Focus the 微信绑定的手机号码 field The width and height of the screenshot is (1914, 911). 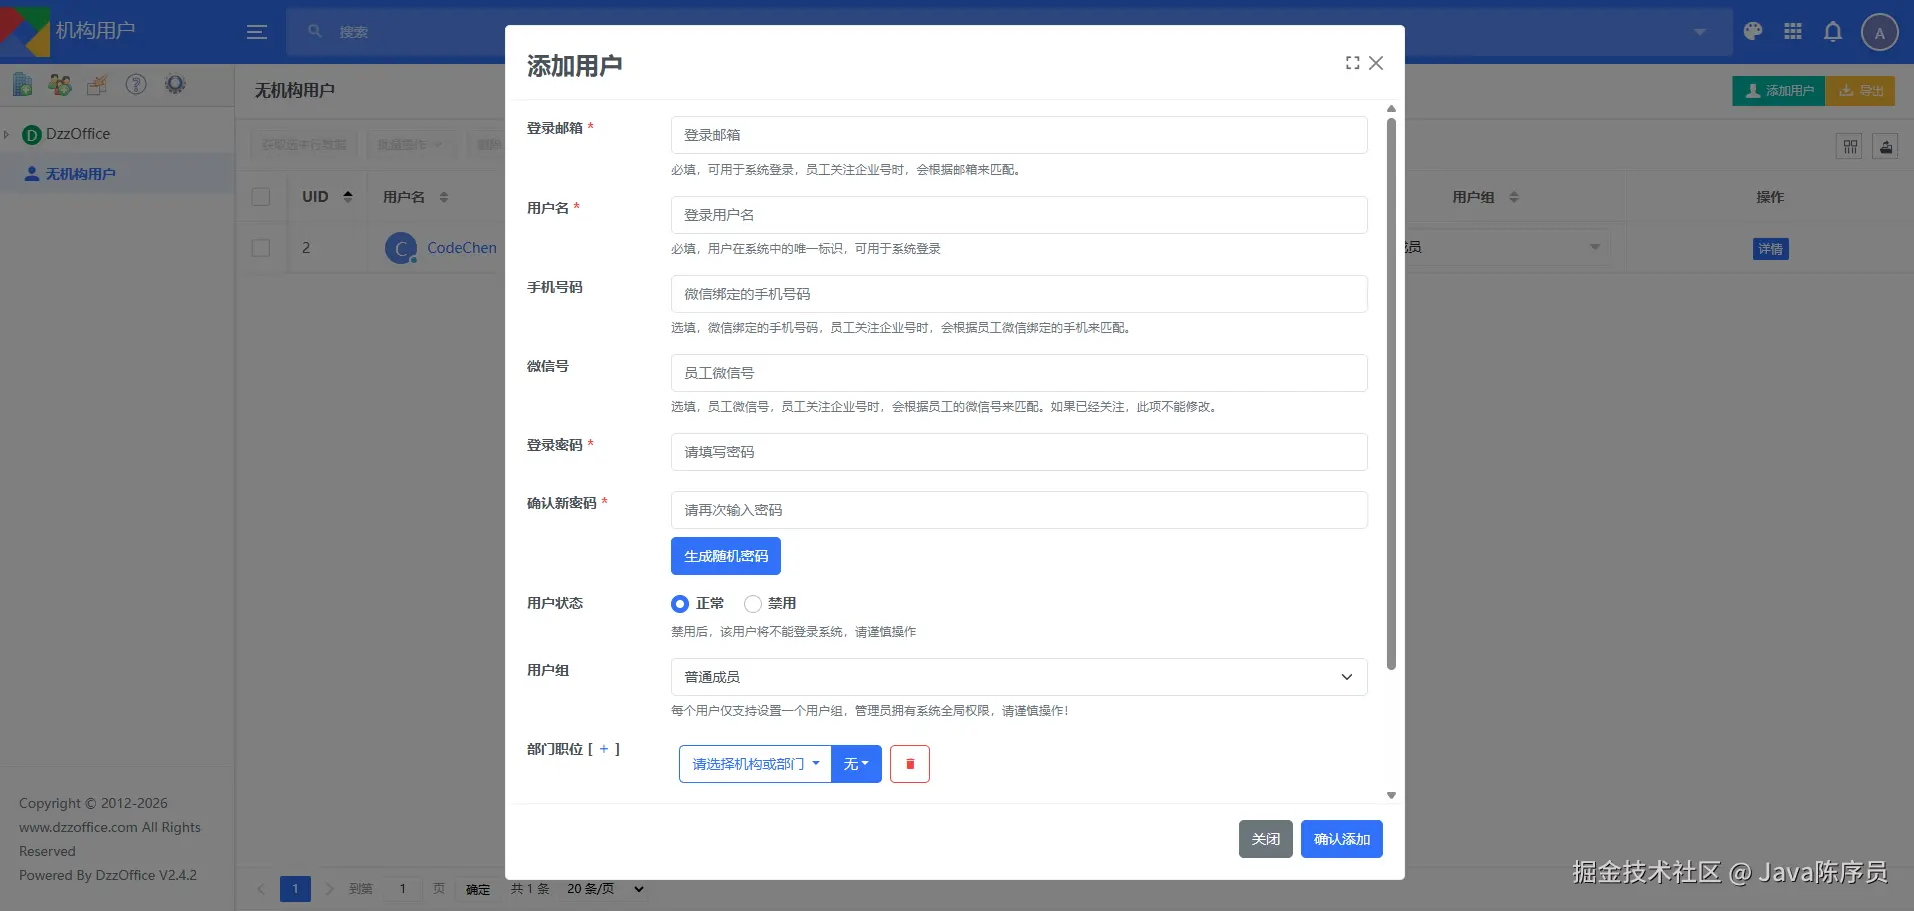click(x=1019, y=294)
